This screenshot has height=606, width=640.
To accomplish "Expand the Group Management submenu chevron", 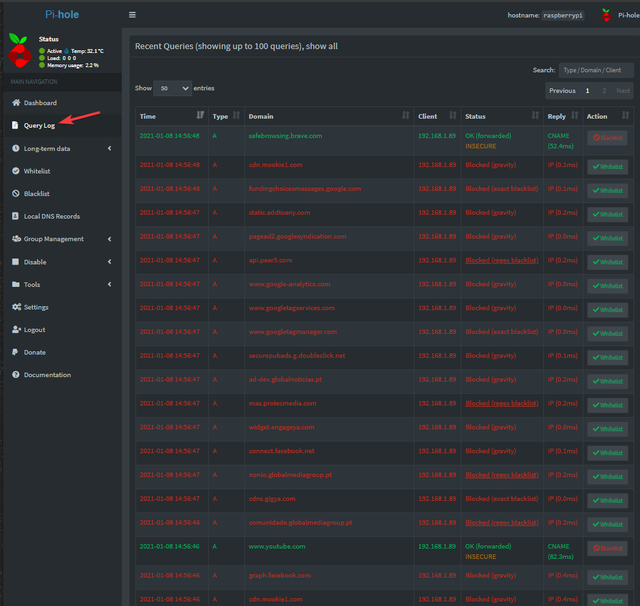I will click(109, 239).
